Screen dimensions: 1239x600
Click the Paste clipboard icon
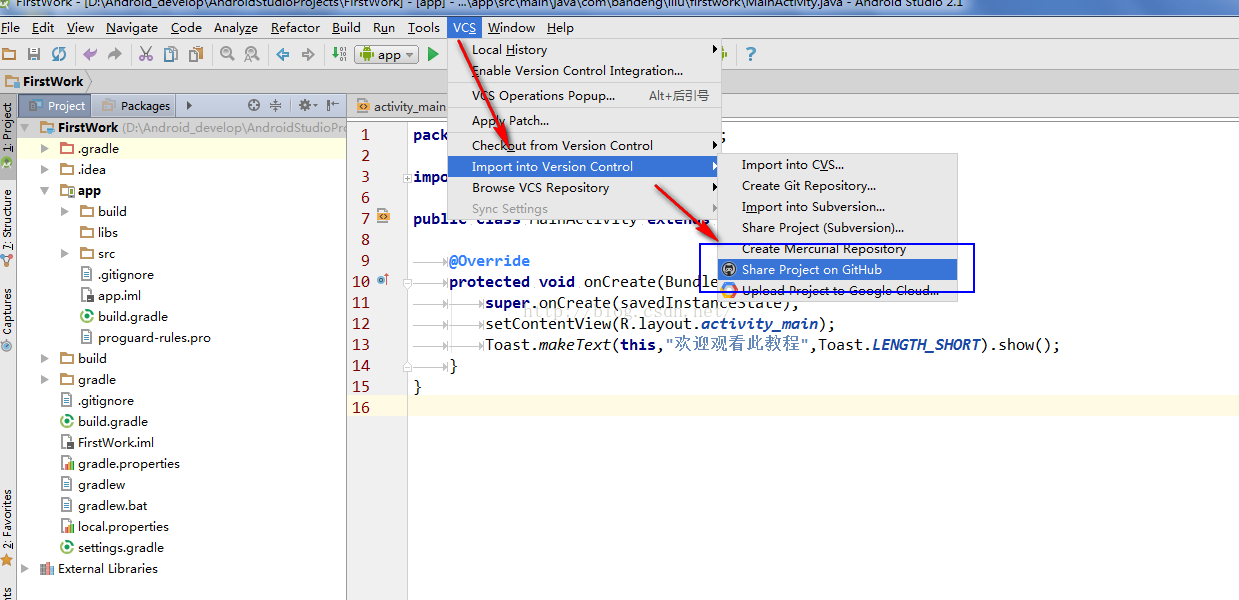click(x=196, y=54)
